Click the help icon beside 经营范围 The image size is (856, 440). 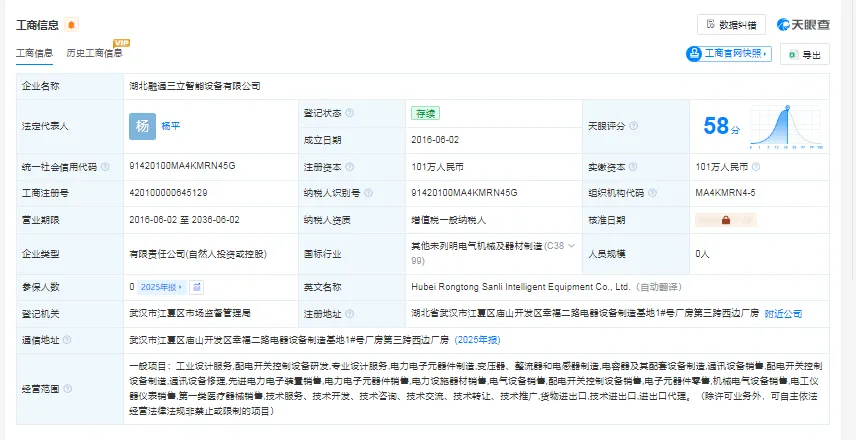click(67, 389)
